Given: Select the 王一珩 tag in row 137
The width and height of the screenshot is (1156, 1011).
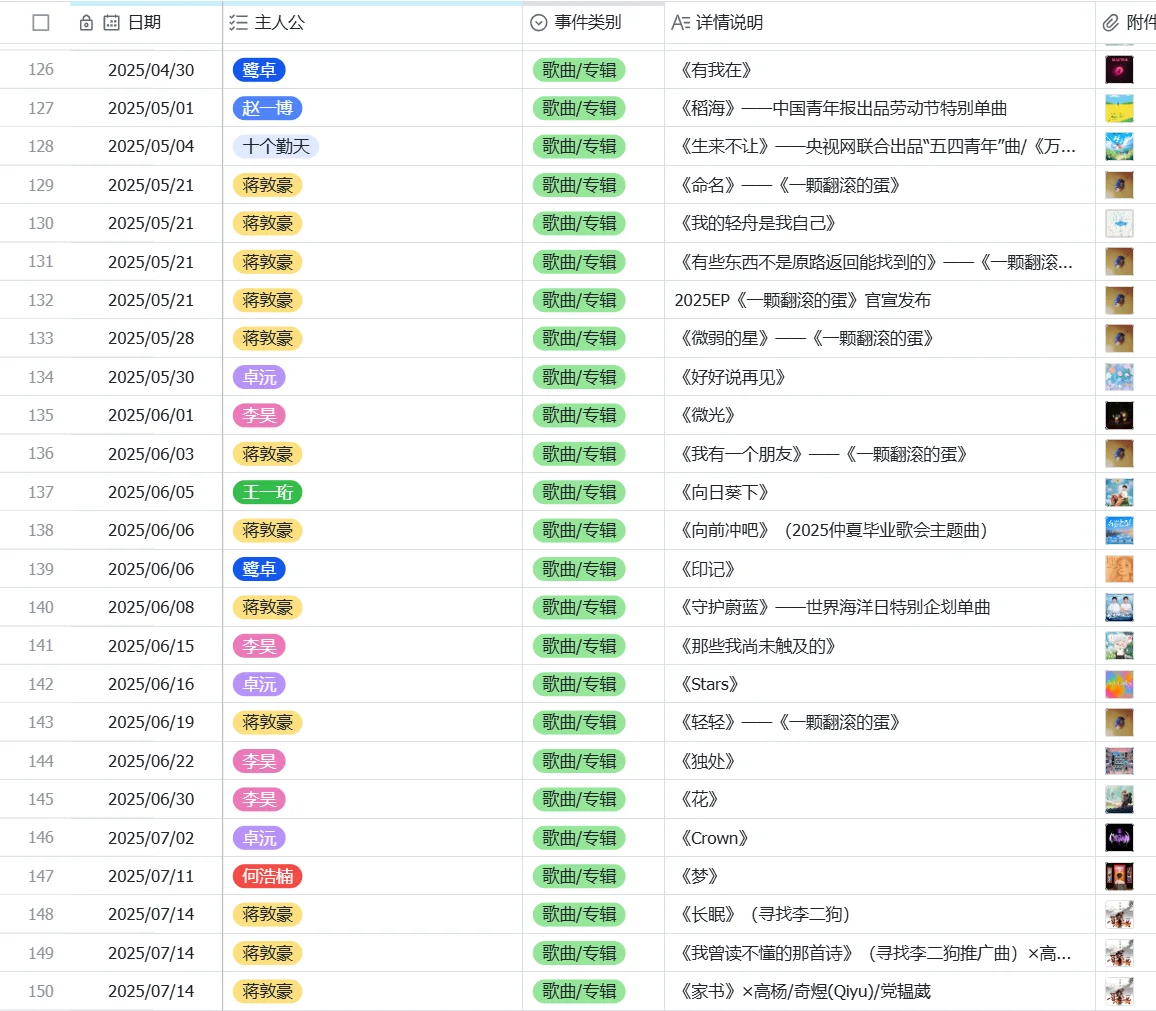Looking at the screenshot, I should (x=266, y=492).
